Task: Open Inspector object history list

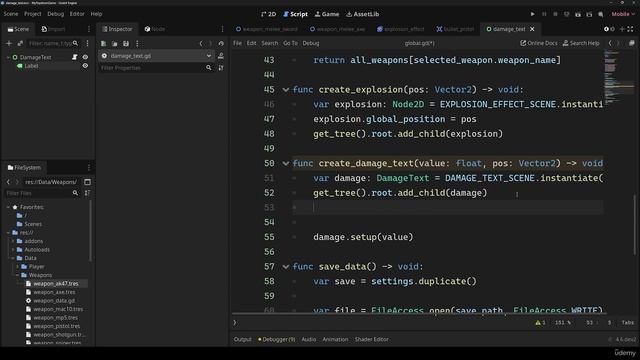Action: (221, 43)
